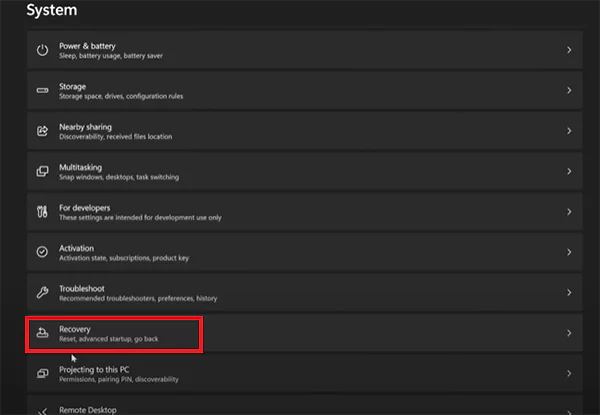
Task: Click 'Discoverability, received files location' description
Action: [x=116, y=137]
